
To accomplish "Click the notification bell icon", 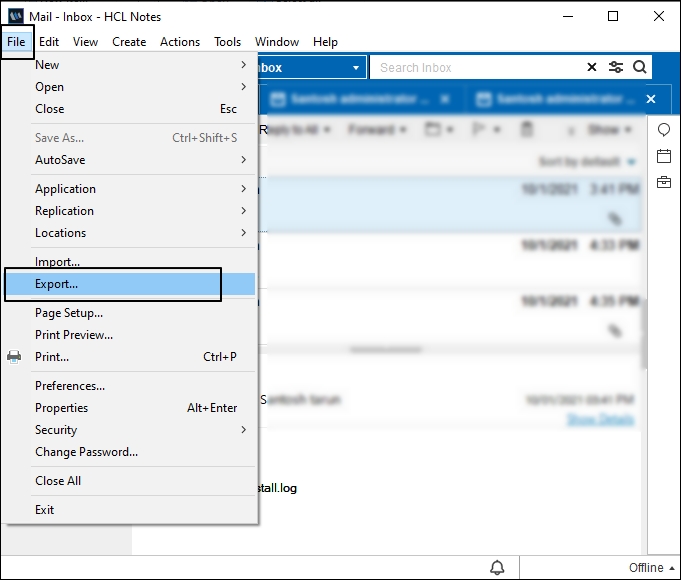I will [x=497, y=567].
